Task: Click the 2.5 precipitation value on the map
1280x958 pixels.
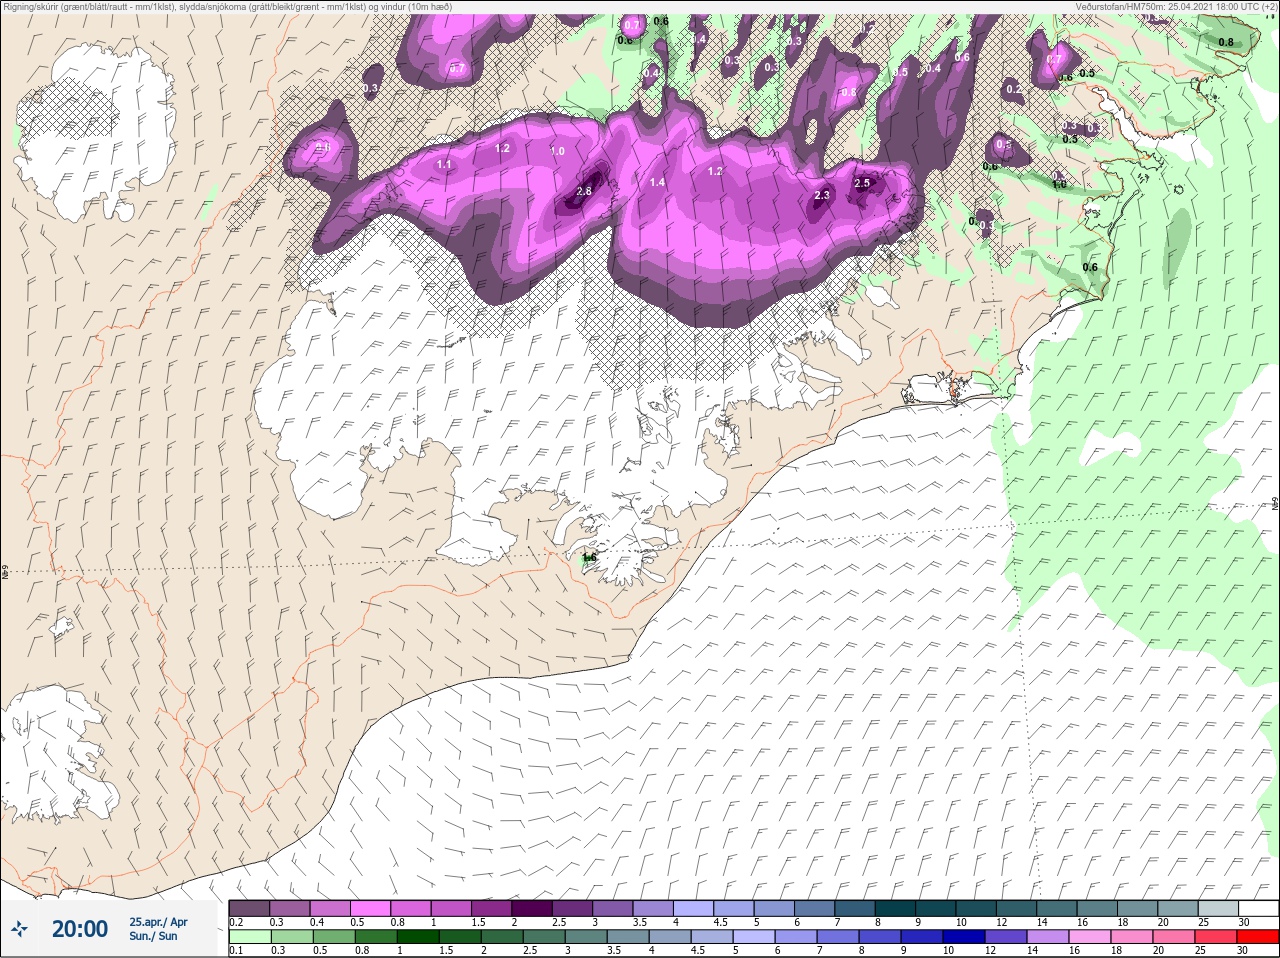Action: coord(862,183)
